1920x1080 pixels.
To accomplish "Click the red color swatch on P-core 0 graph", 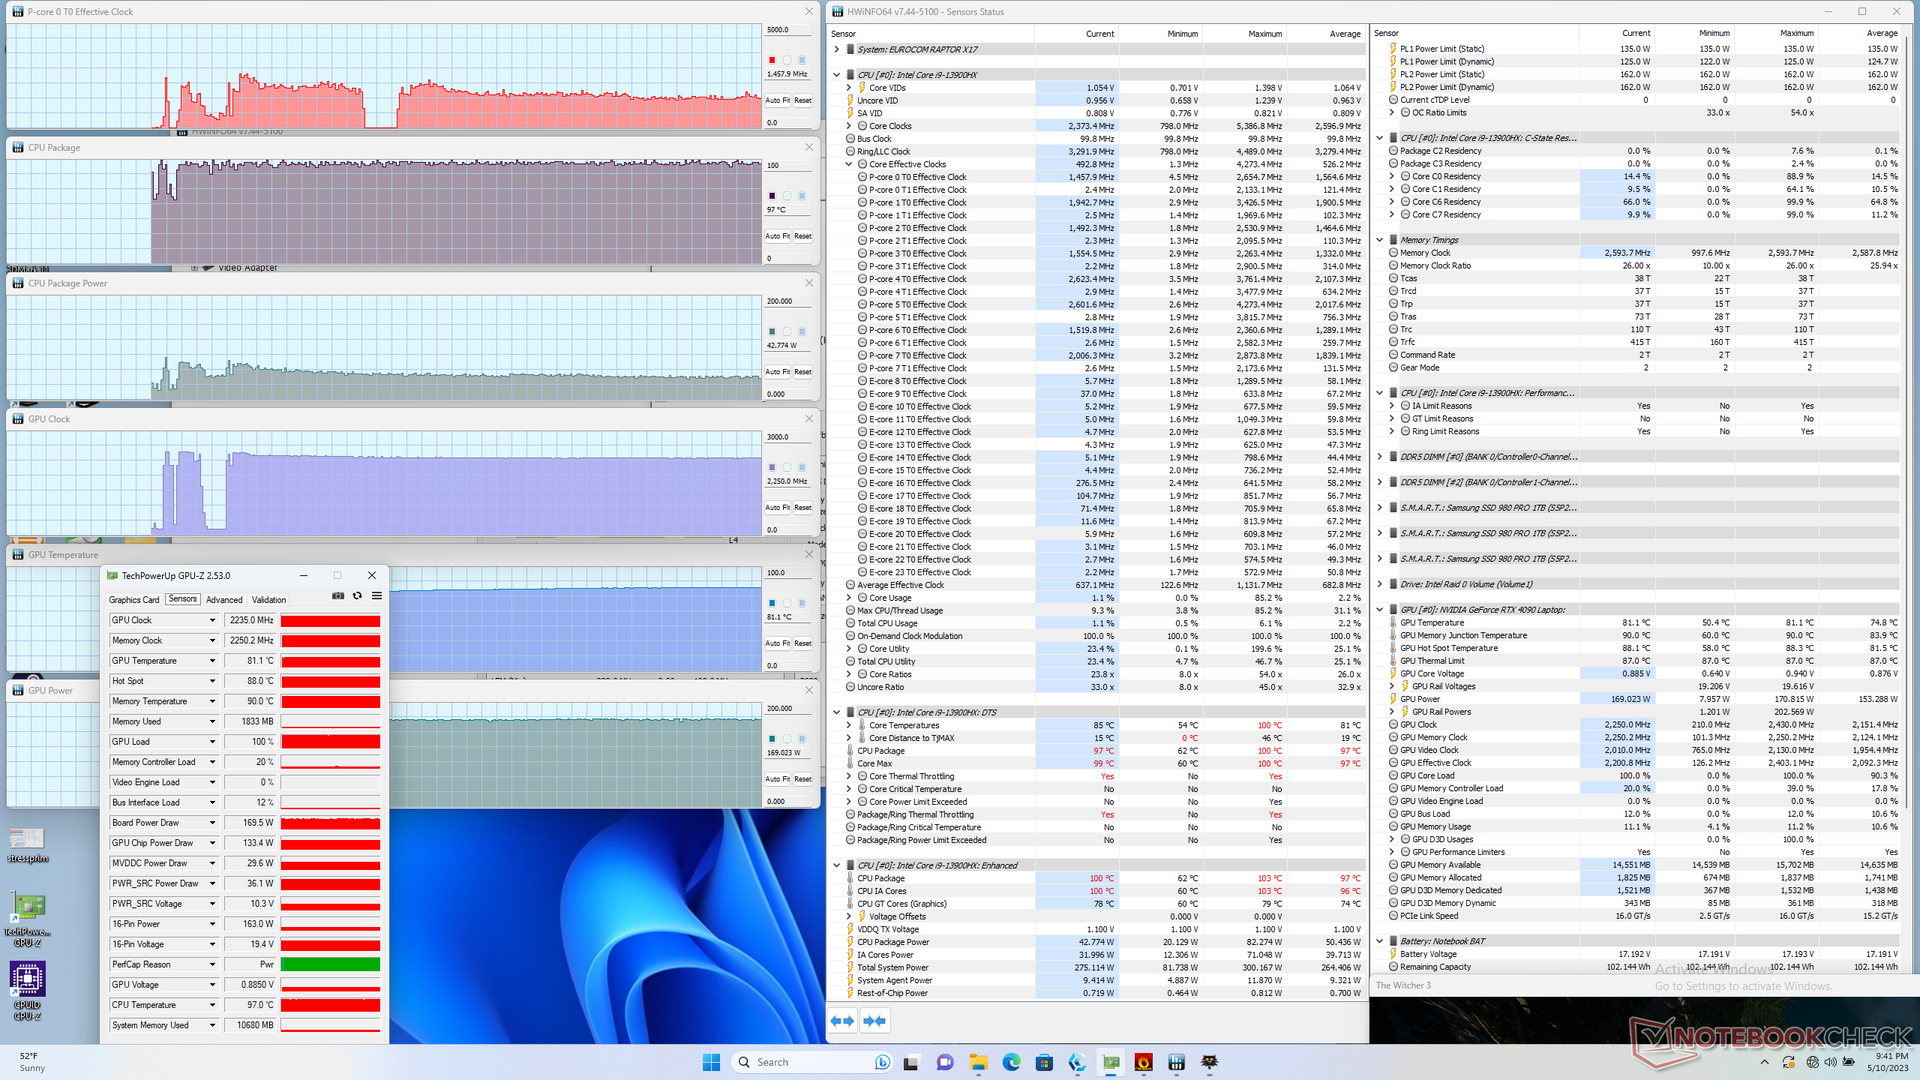I will (x=772, y=60).
